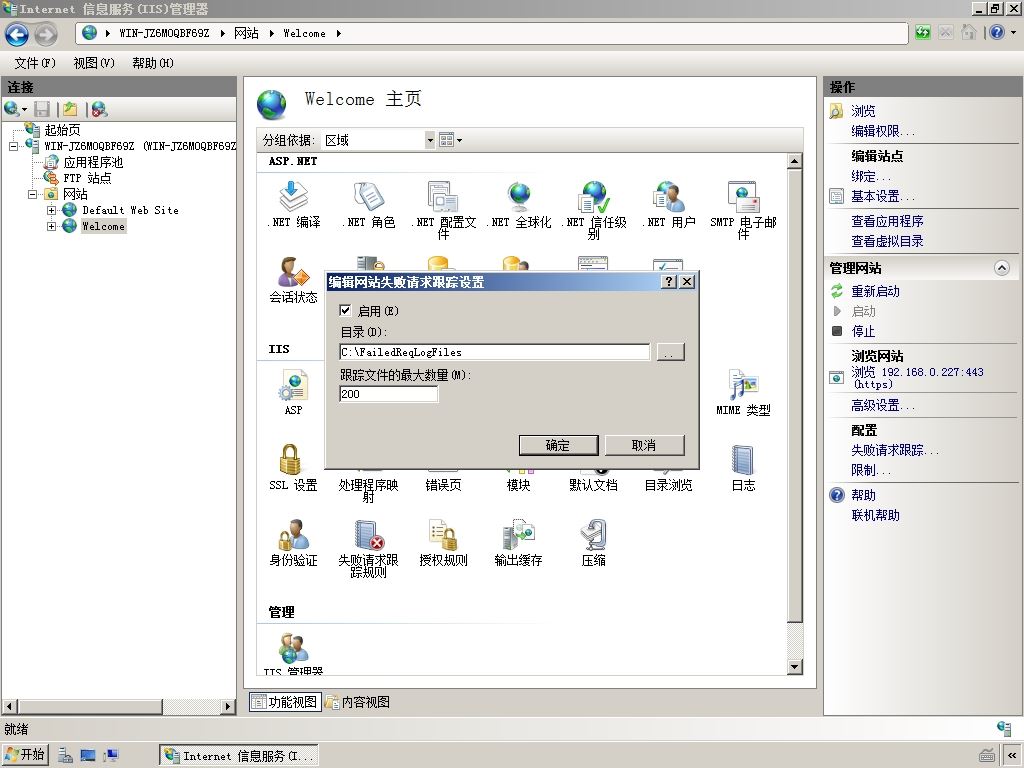
Task: Click the feature pane vertical scrollbar down arrow
Action: pos(795,667)
